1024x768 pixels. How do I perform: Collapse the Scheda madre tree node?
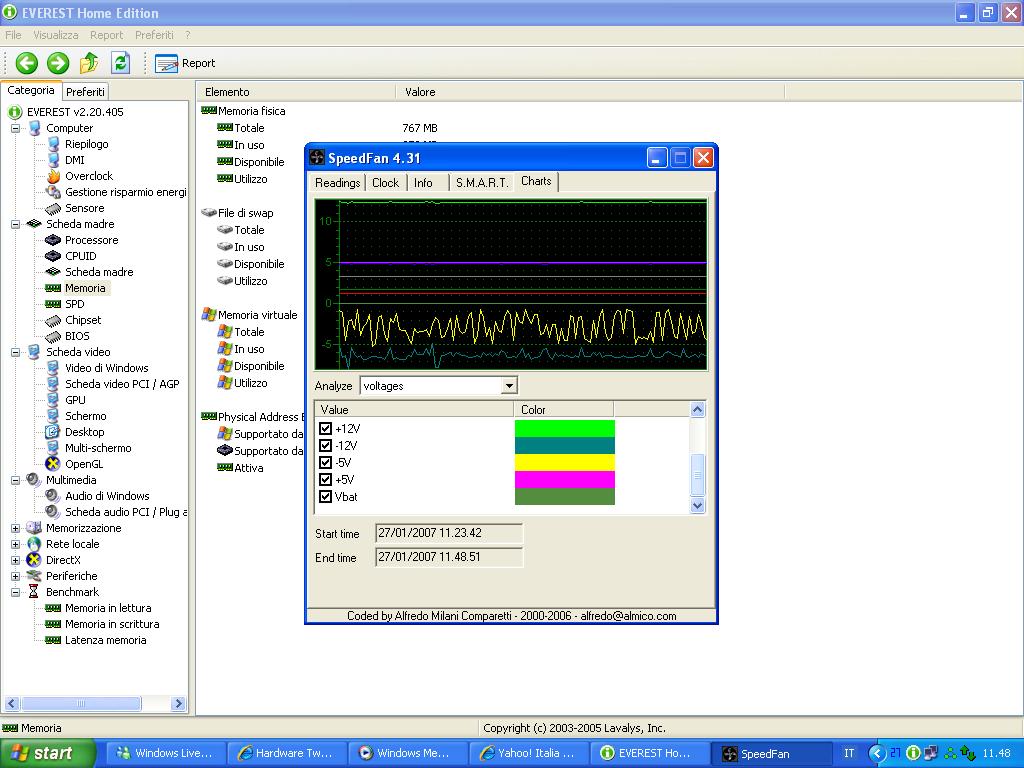click(15, 224)
